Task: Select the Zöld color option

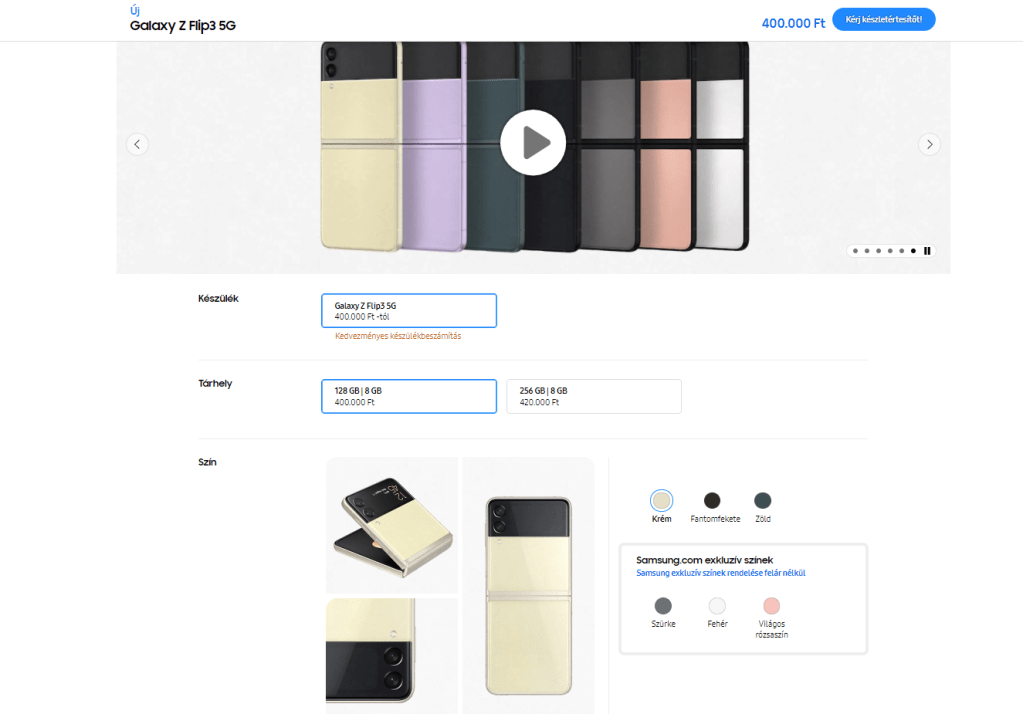Action: [x=763, y=500]
